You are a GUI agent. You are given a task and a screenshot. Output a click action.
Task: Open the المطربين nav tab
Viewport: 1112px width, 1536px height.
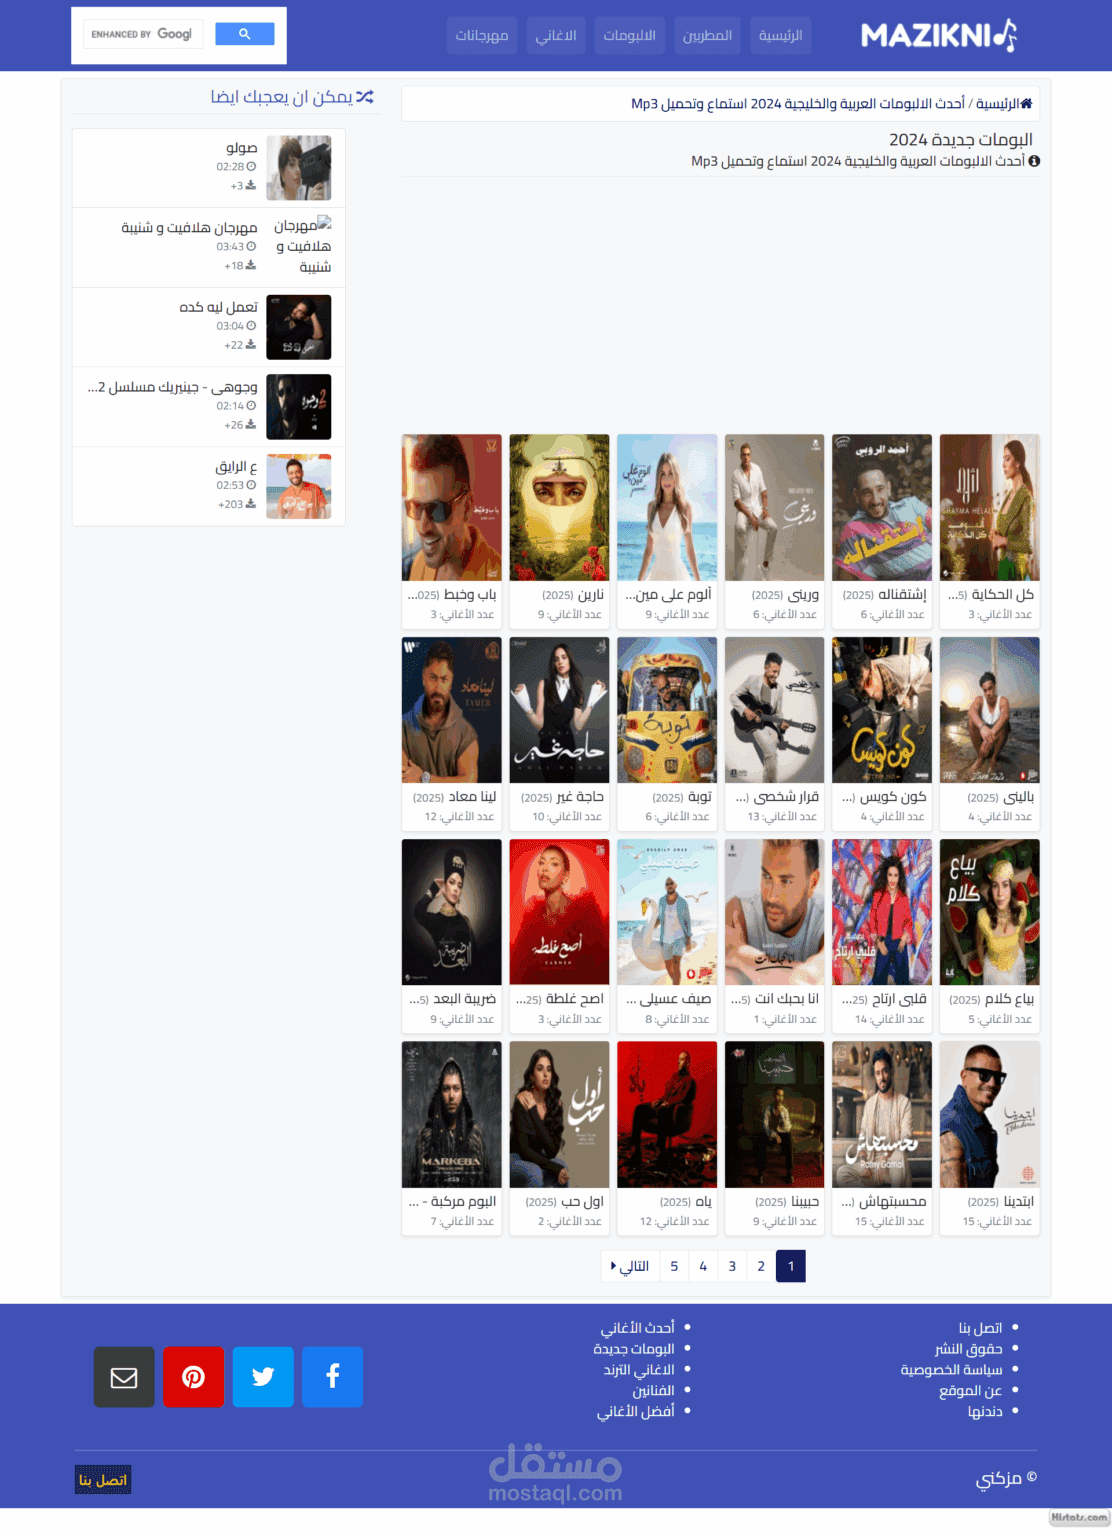click(707, 35)
